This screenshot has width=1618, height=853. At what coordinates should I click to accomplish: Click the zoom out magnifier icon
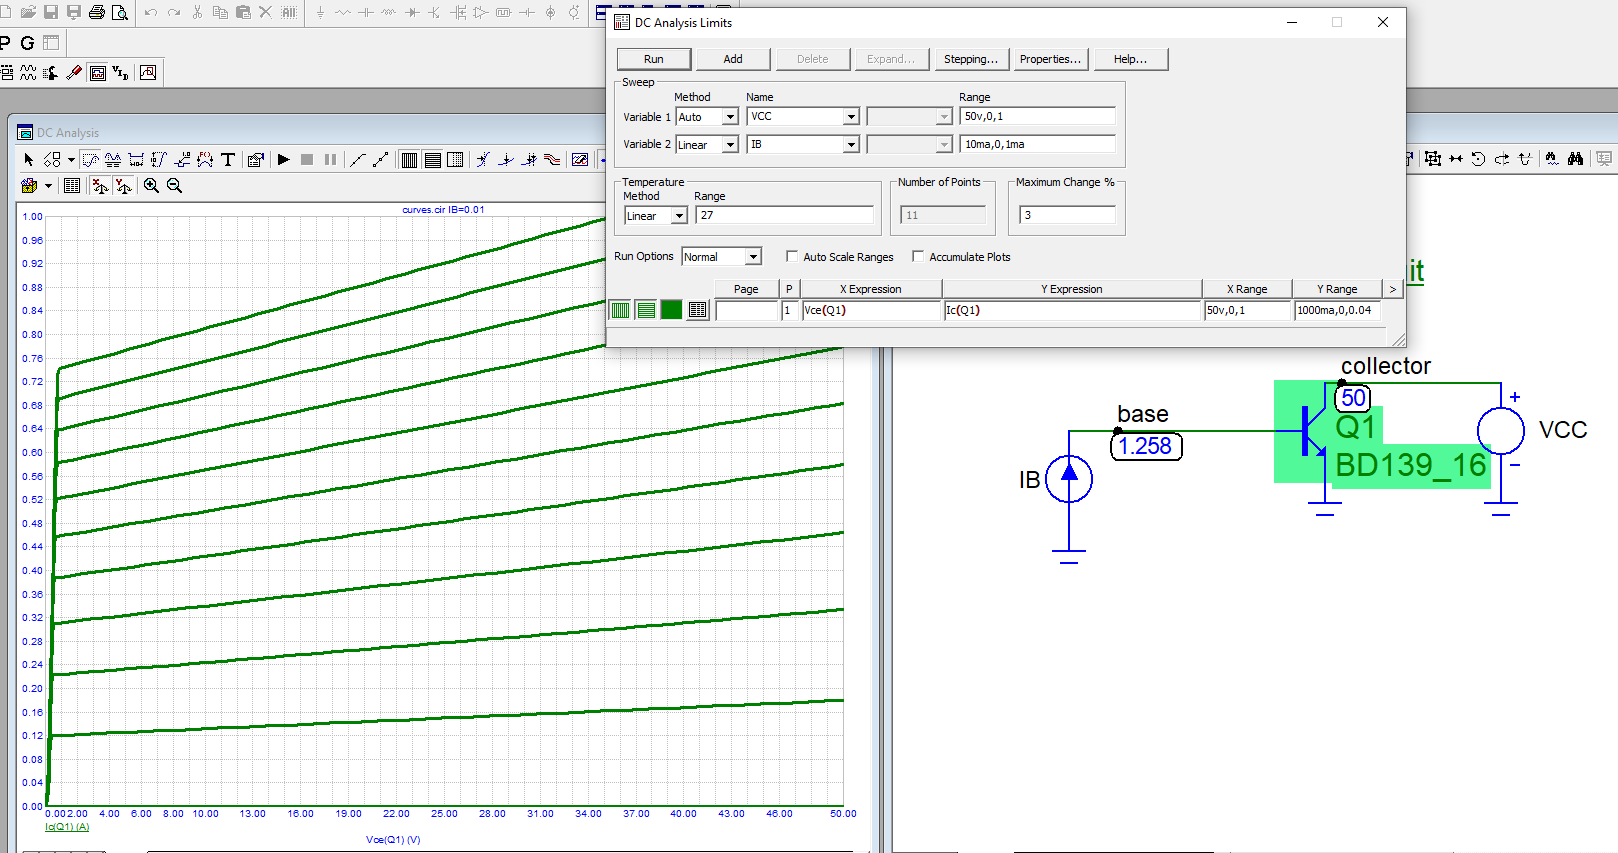(x=174, y=186)
